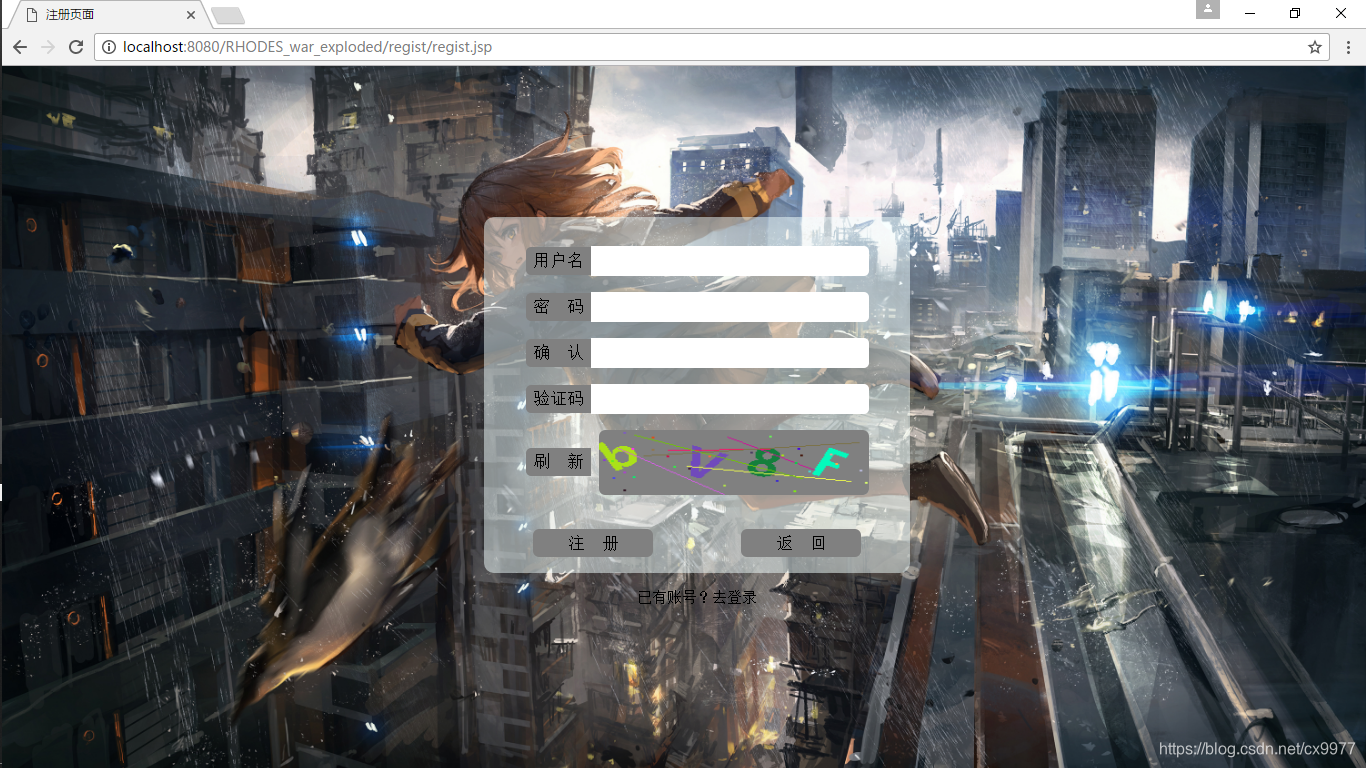Click the 用户名 input field

coord(730,261)
